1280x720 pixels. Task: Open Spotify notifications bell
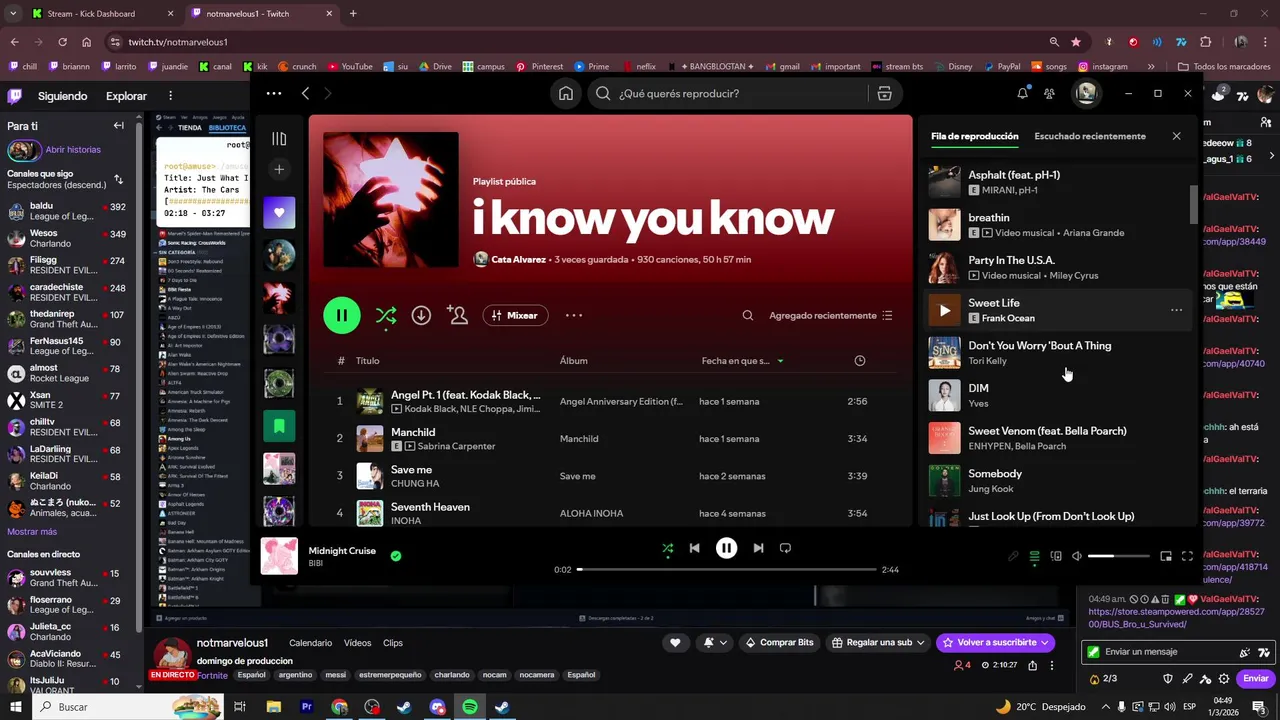(x=1022, y=93)
